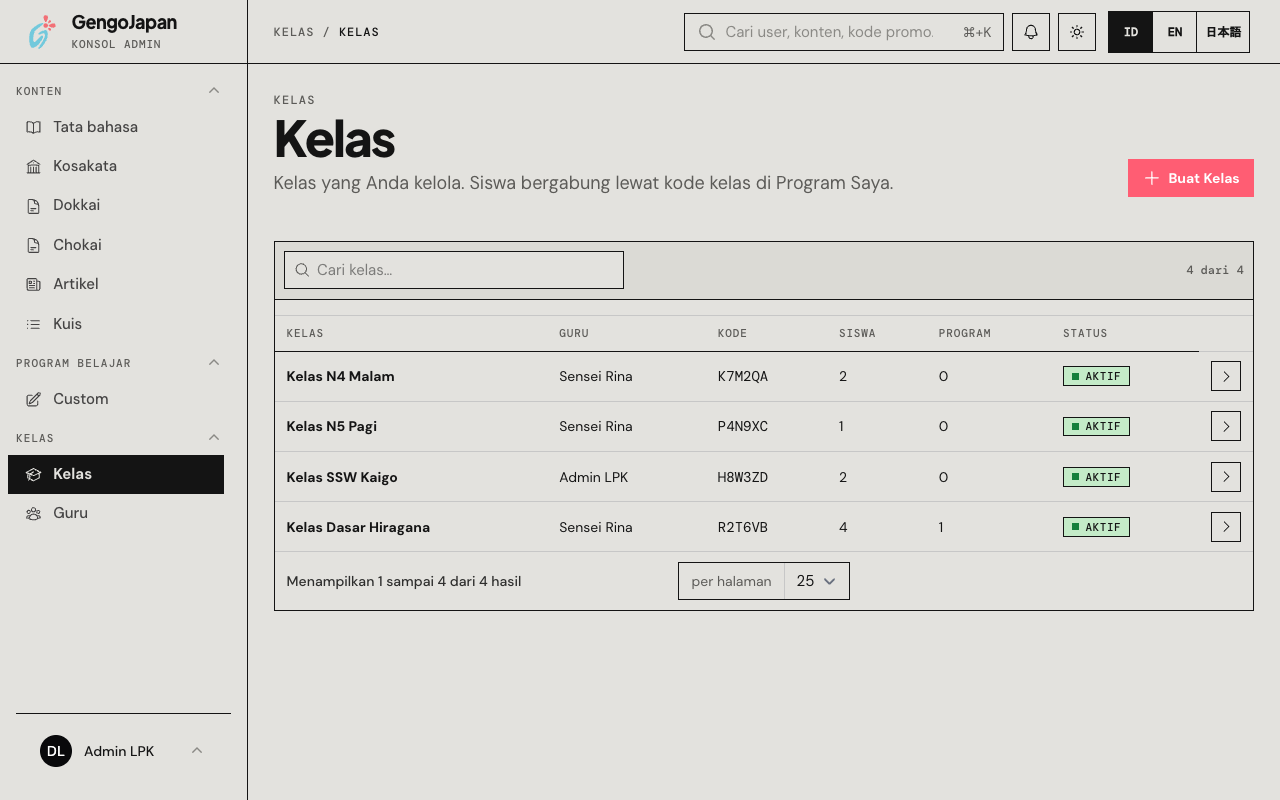Image resolution: width=1280 pixels, height=800 pixels.
Task: Click the Custom edit icon
Action: [x=34, y=399]
